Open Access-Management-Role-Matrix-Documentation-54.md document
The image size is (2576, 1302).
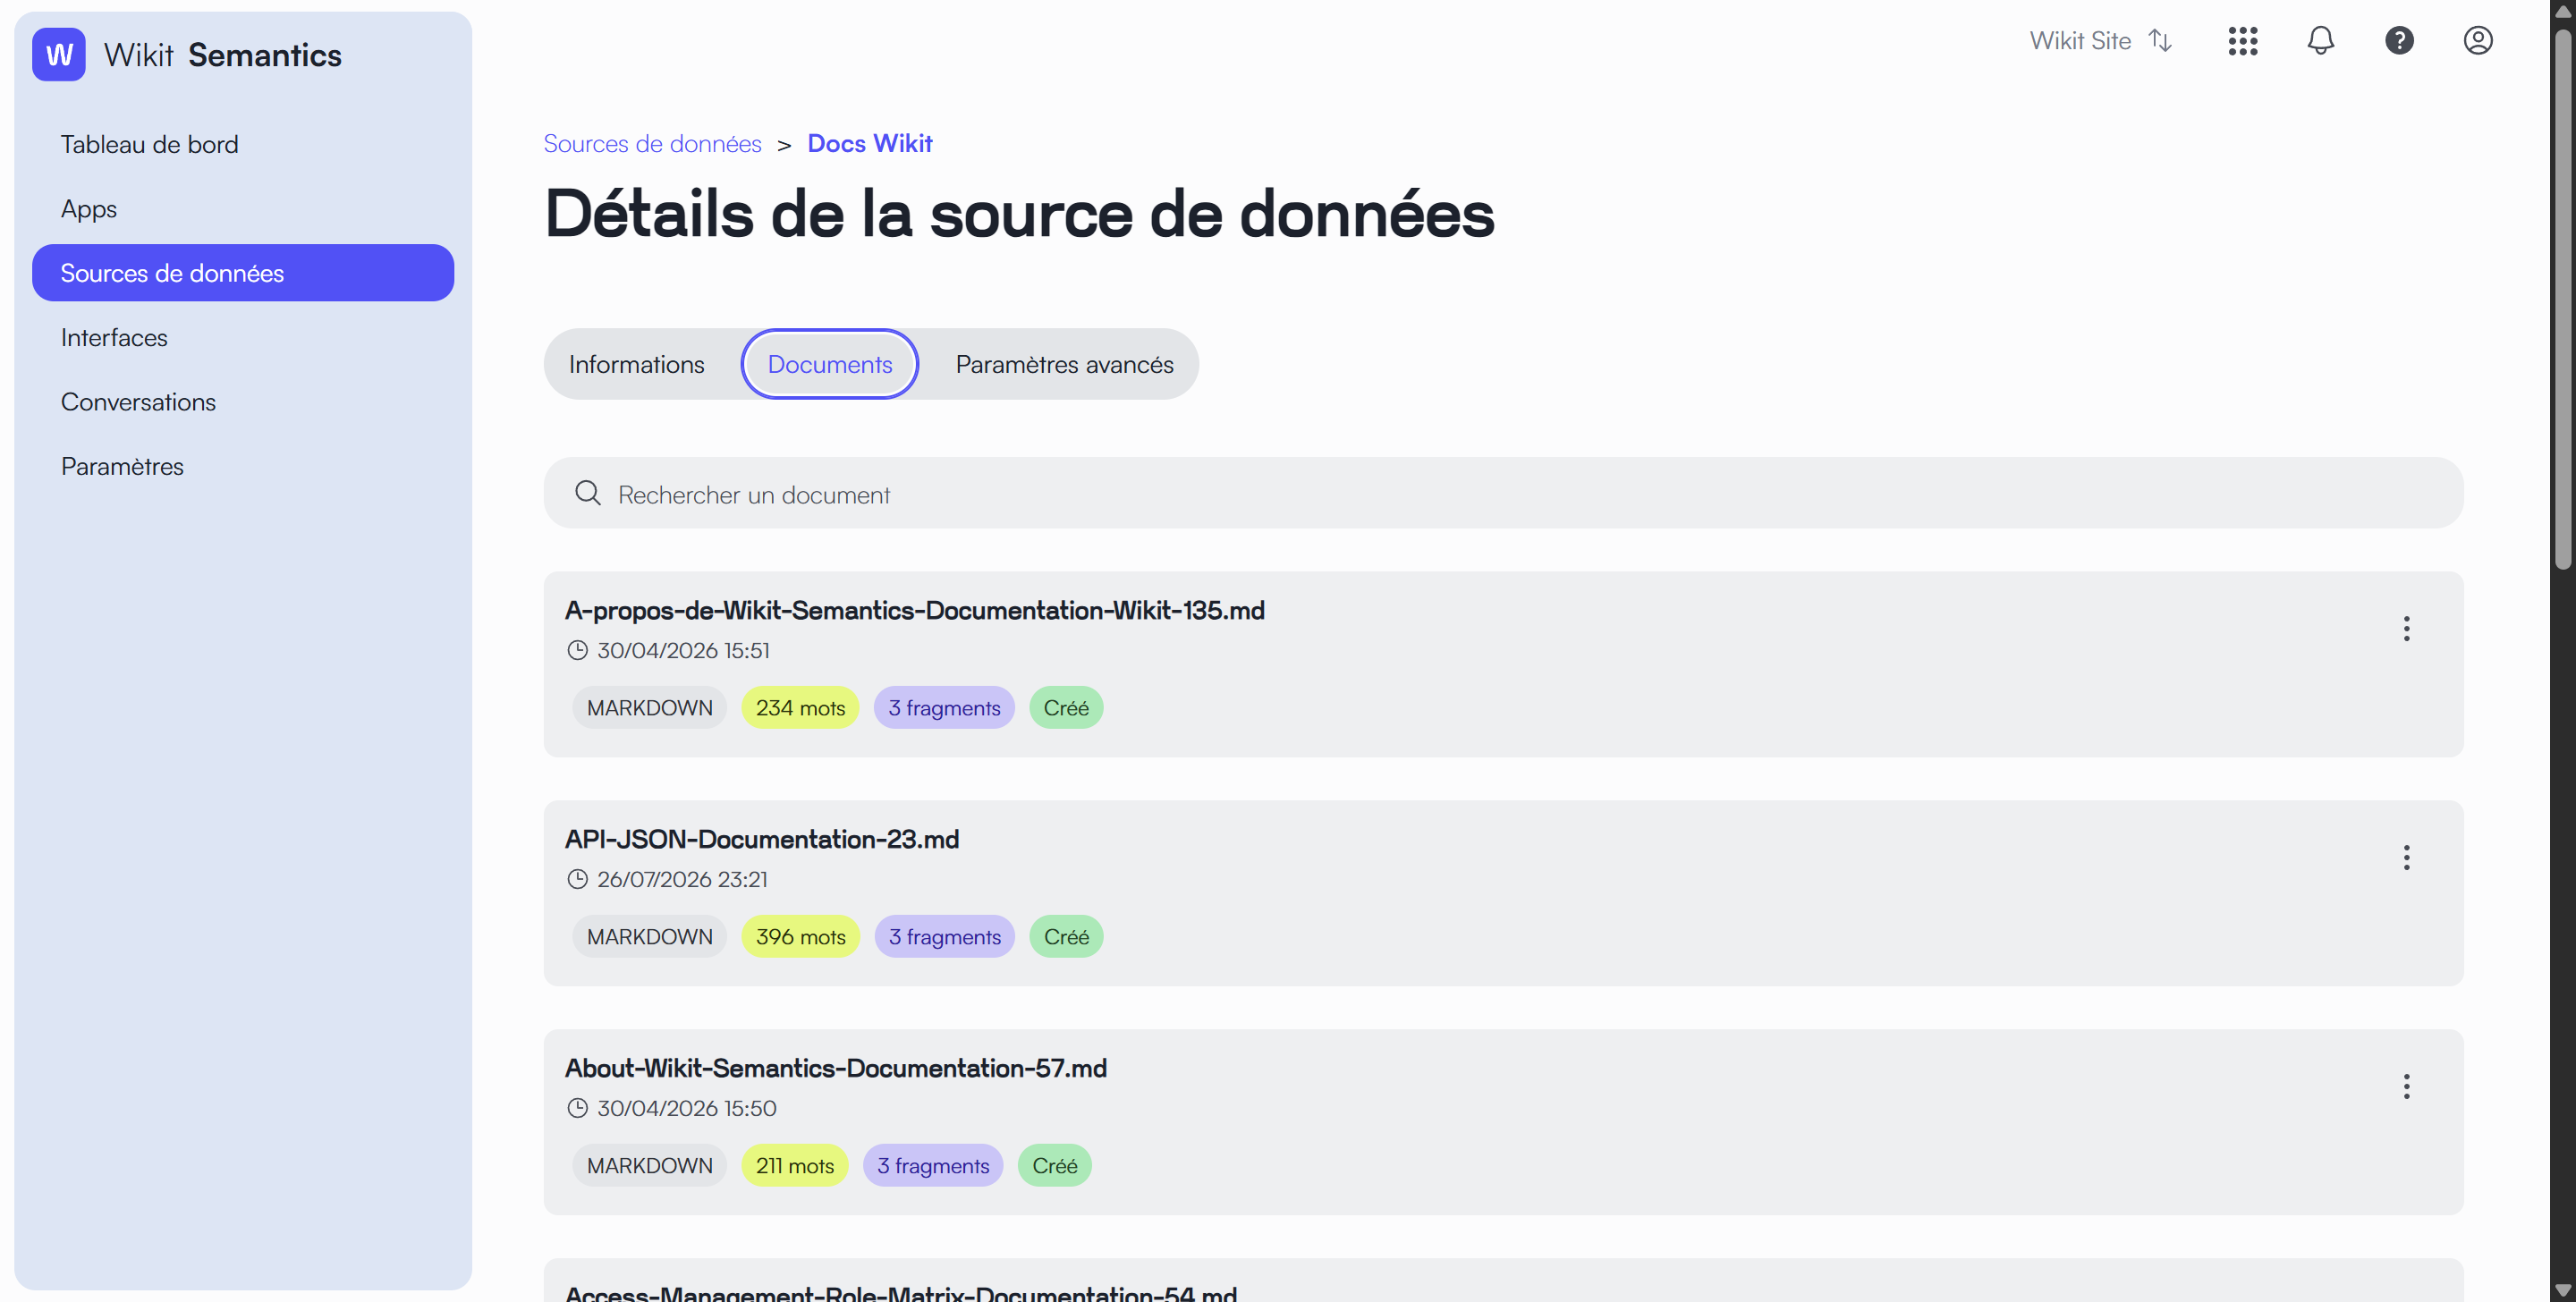pyautogui.click(x=901, y=1292)
